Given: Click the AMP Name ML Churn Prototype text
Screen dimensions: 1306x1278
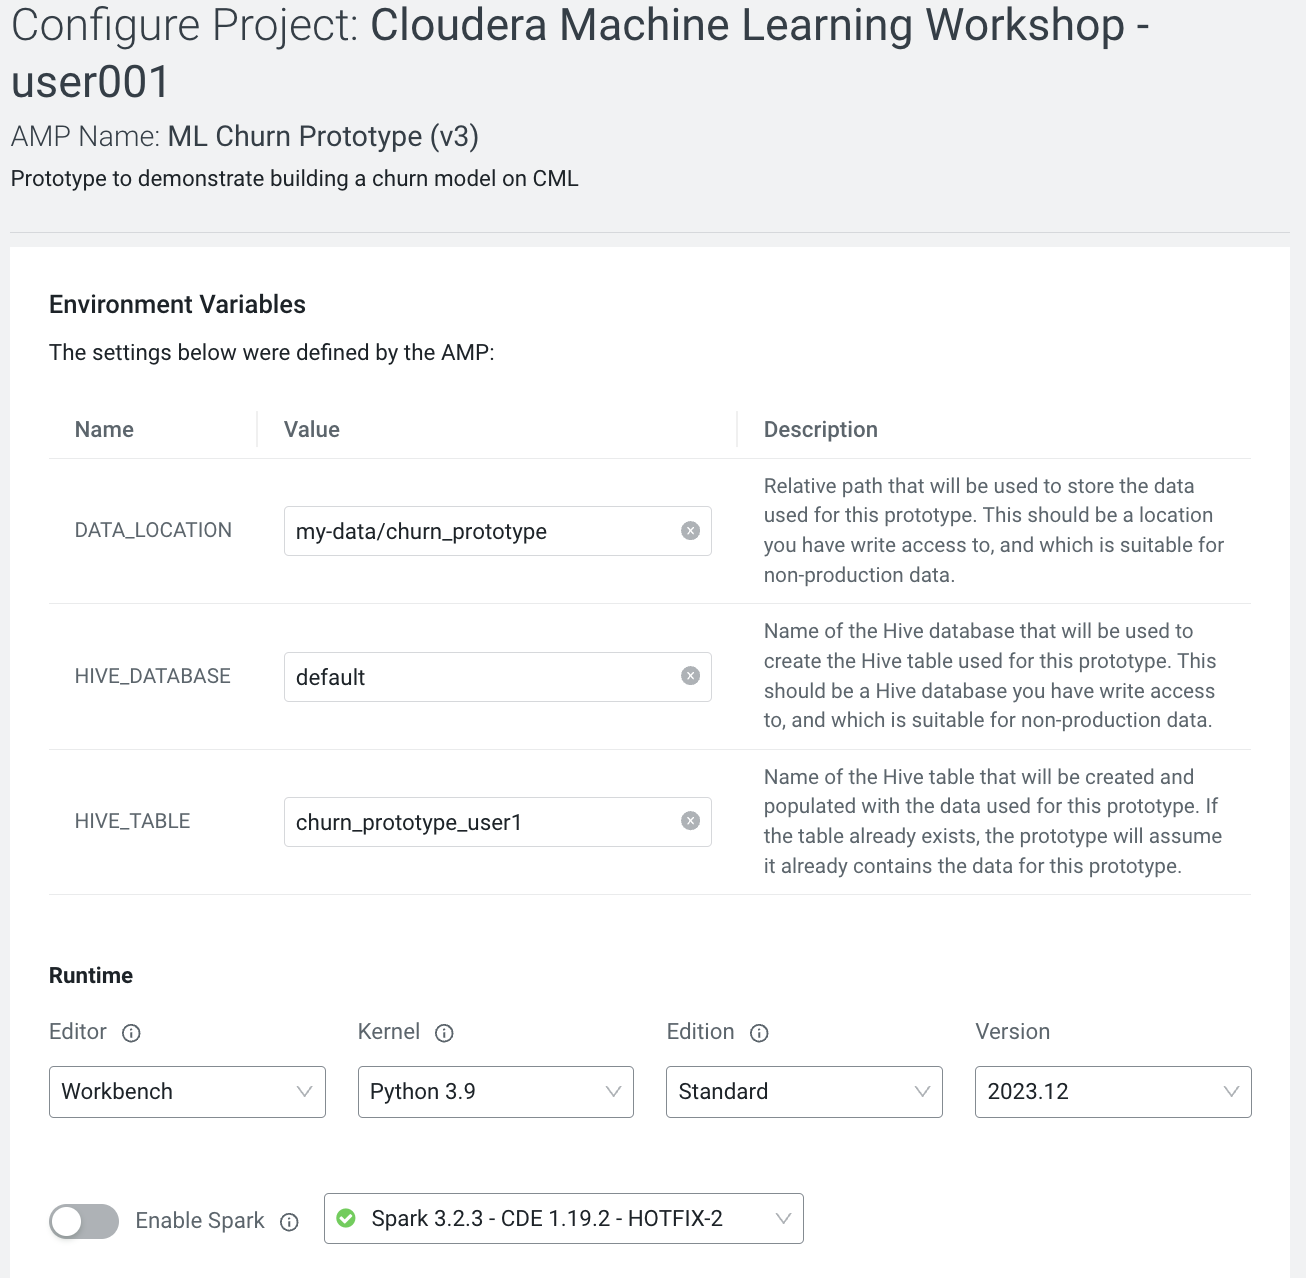Looking at the screenshot, I should pos(245,136).
